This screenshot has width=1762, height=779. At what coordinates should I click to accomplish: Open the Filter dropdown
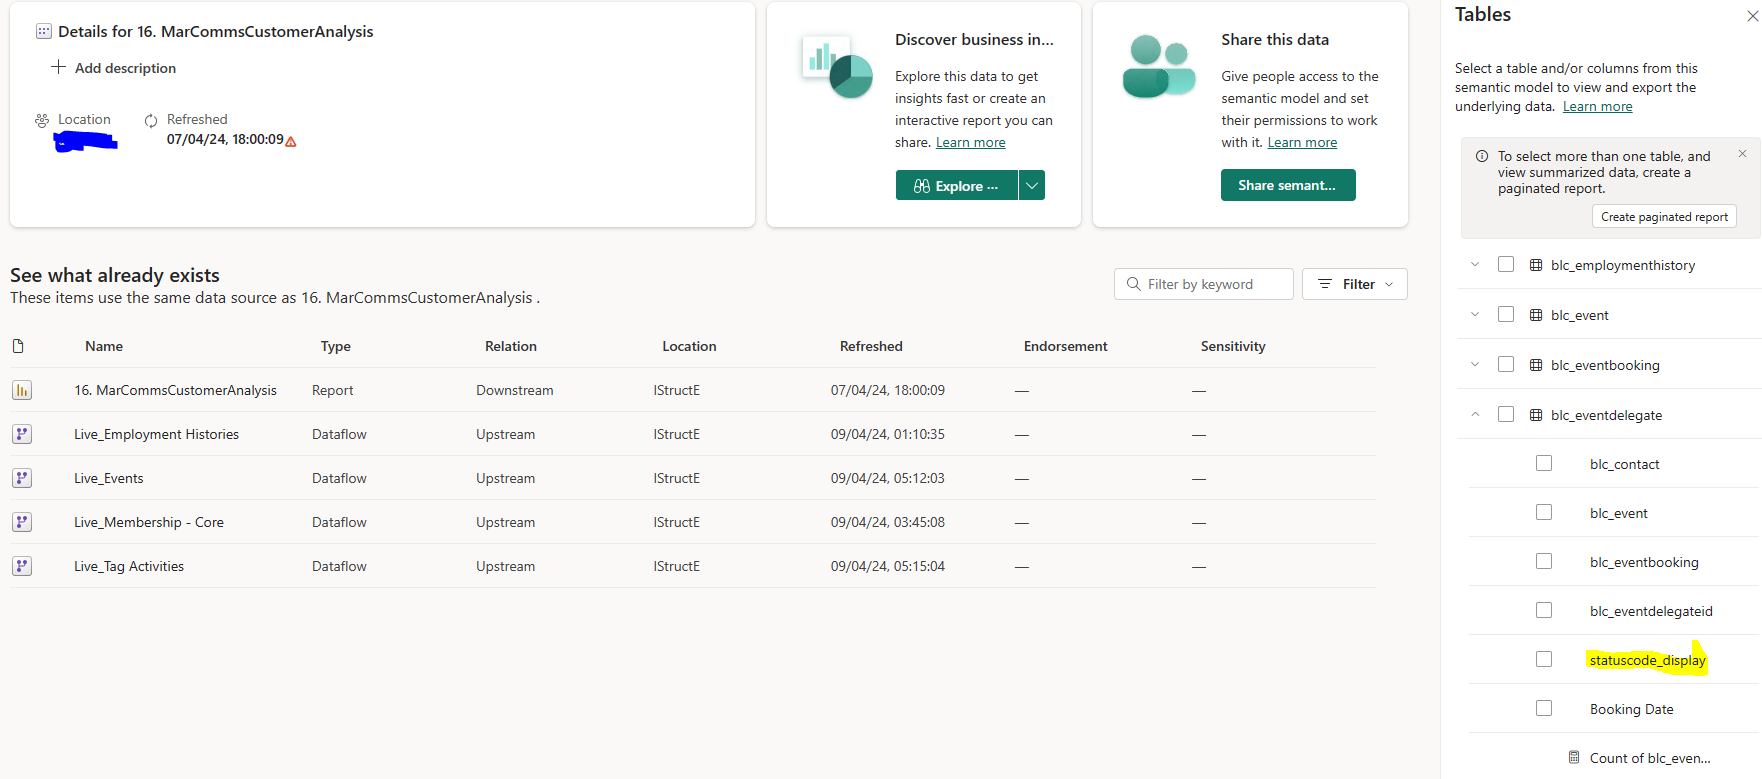pyautogui.click(x=1355, y=284)
